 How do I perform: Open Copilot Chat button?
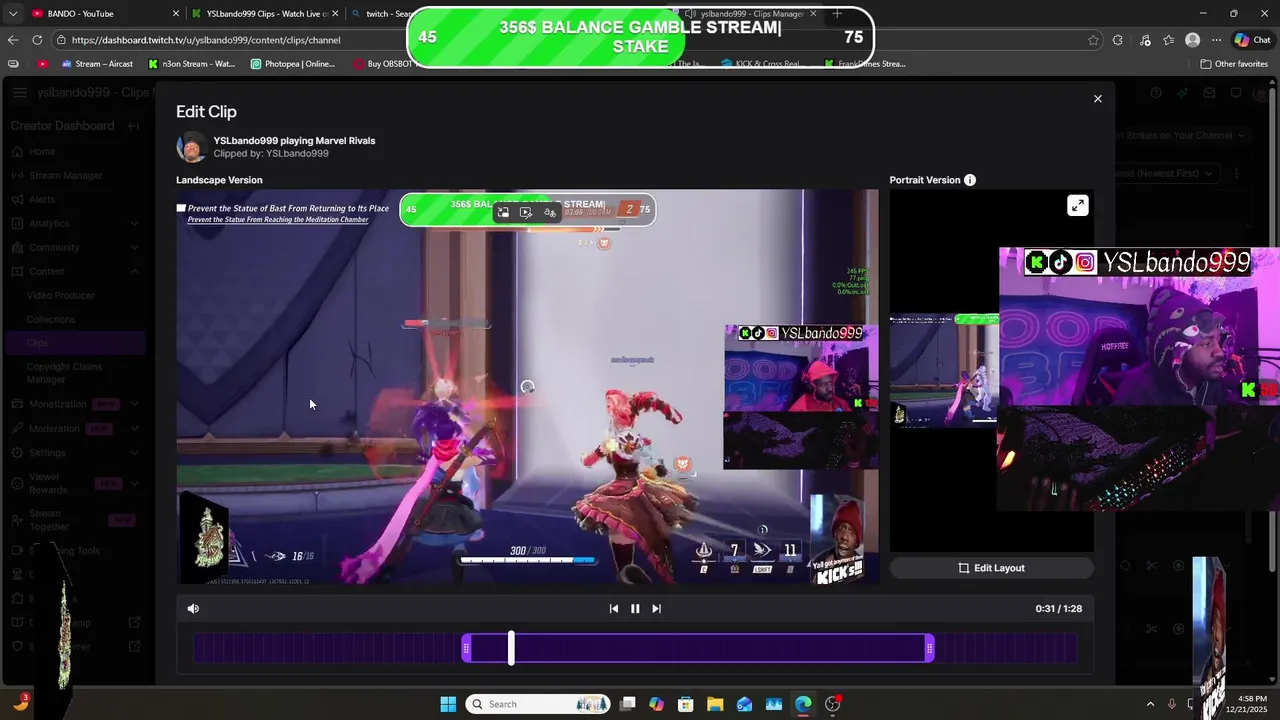coord(1252,40)
